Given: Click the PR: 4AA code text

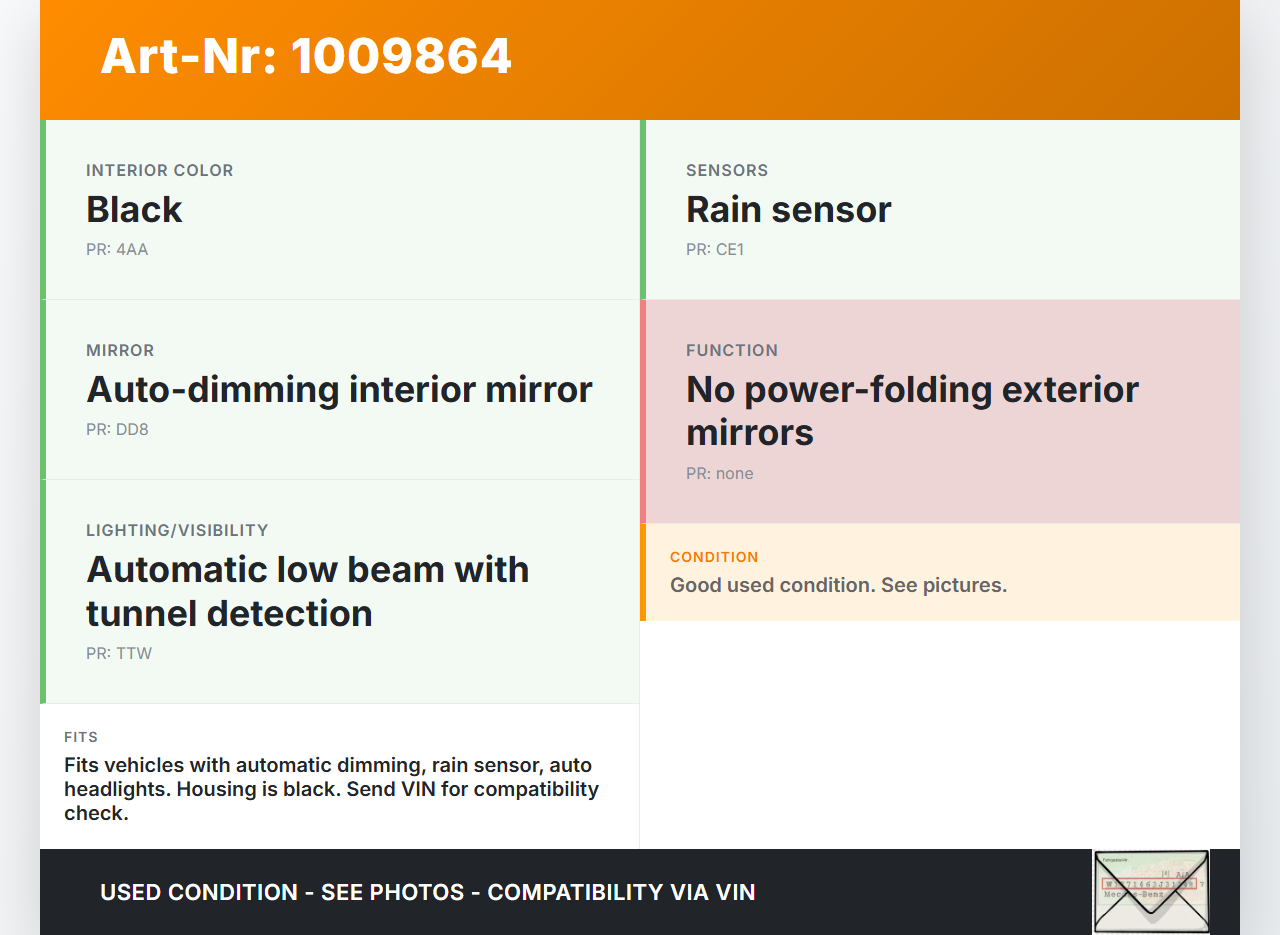Looking at the screenshot, I should (x=117, y=250).
